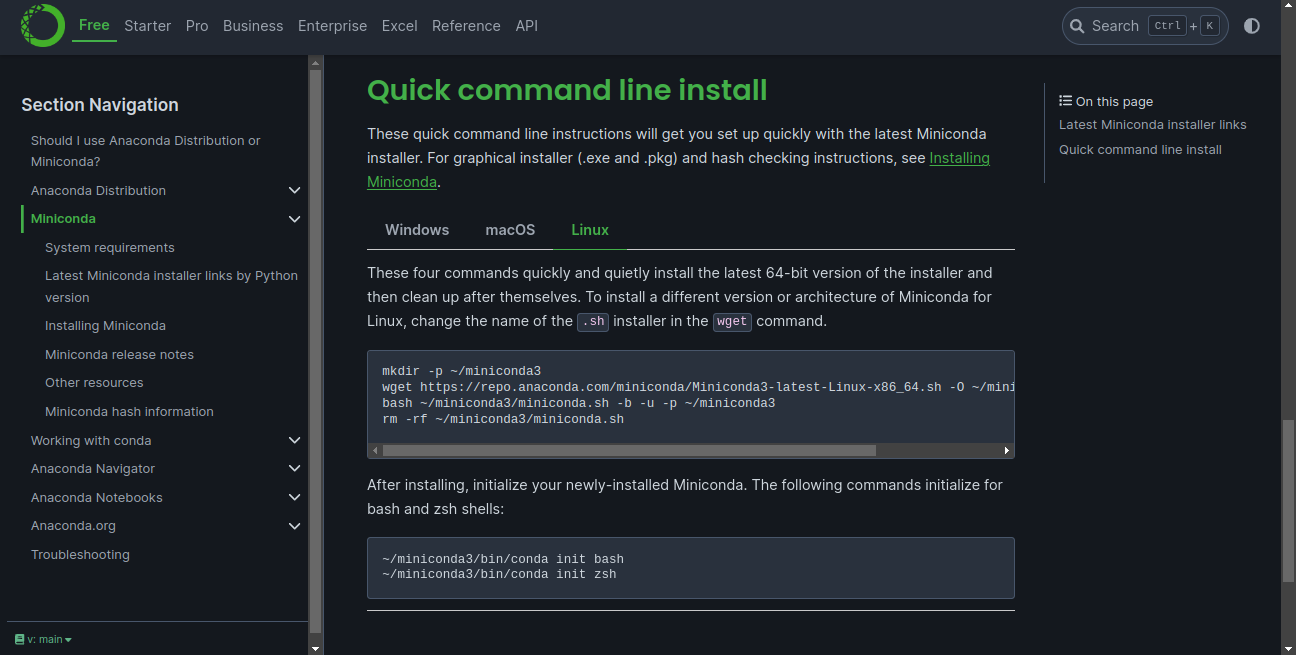
Task: Click the conda init zsh command text
Action: click(499, 574)
